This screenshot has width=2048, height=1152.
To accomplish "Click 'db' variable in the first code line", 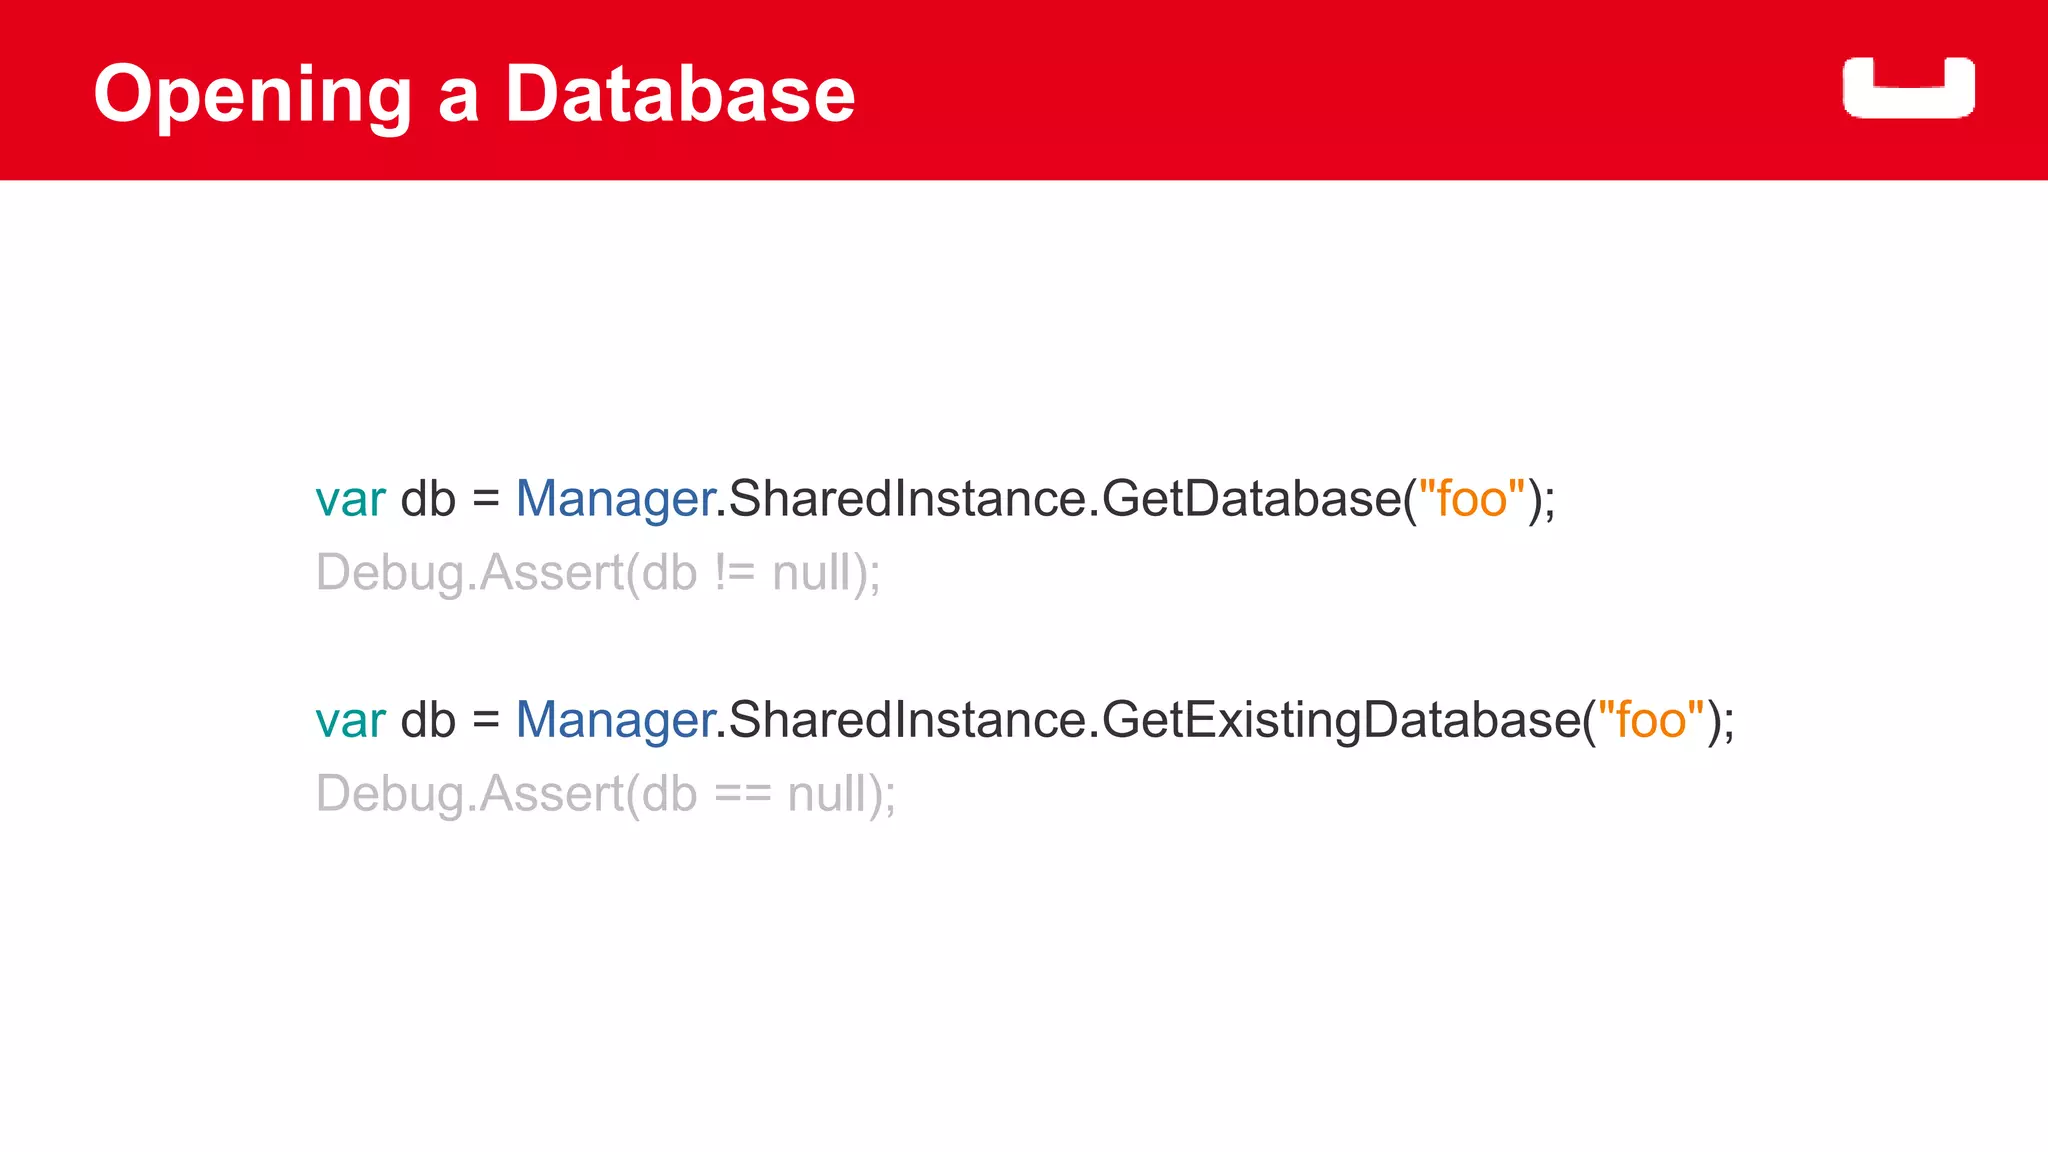I will (x=428, y=499).
